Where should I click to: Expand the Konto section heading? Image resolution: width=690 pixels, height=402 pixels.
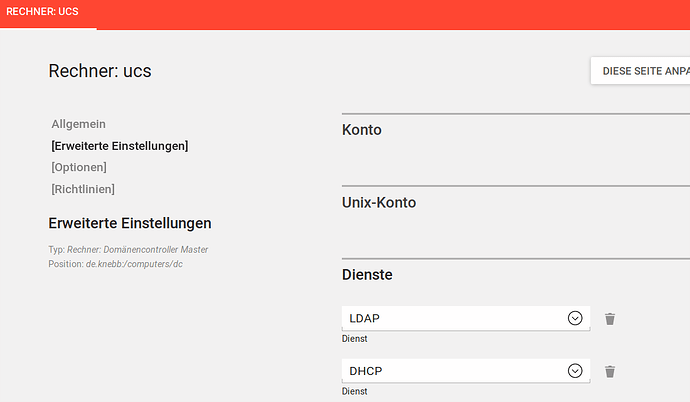pyautogui.click(x=362, y=130)
